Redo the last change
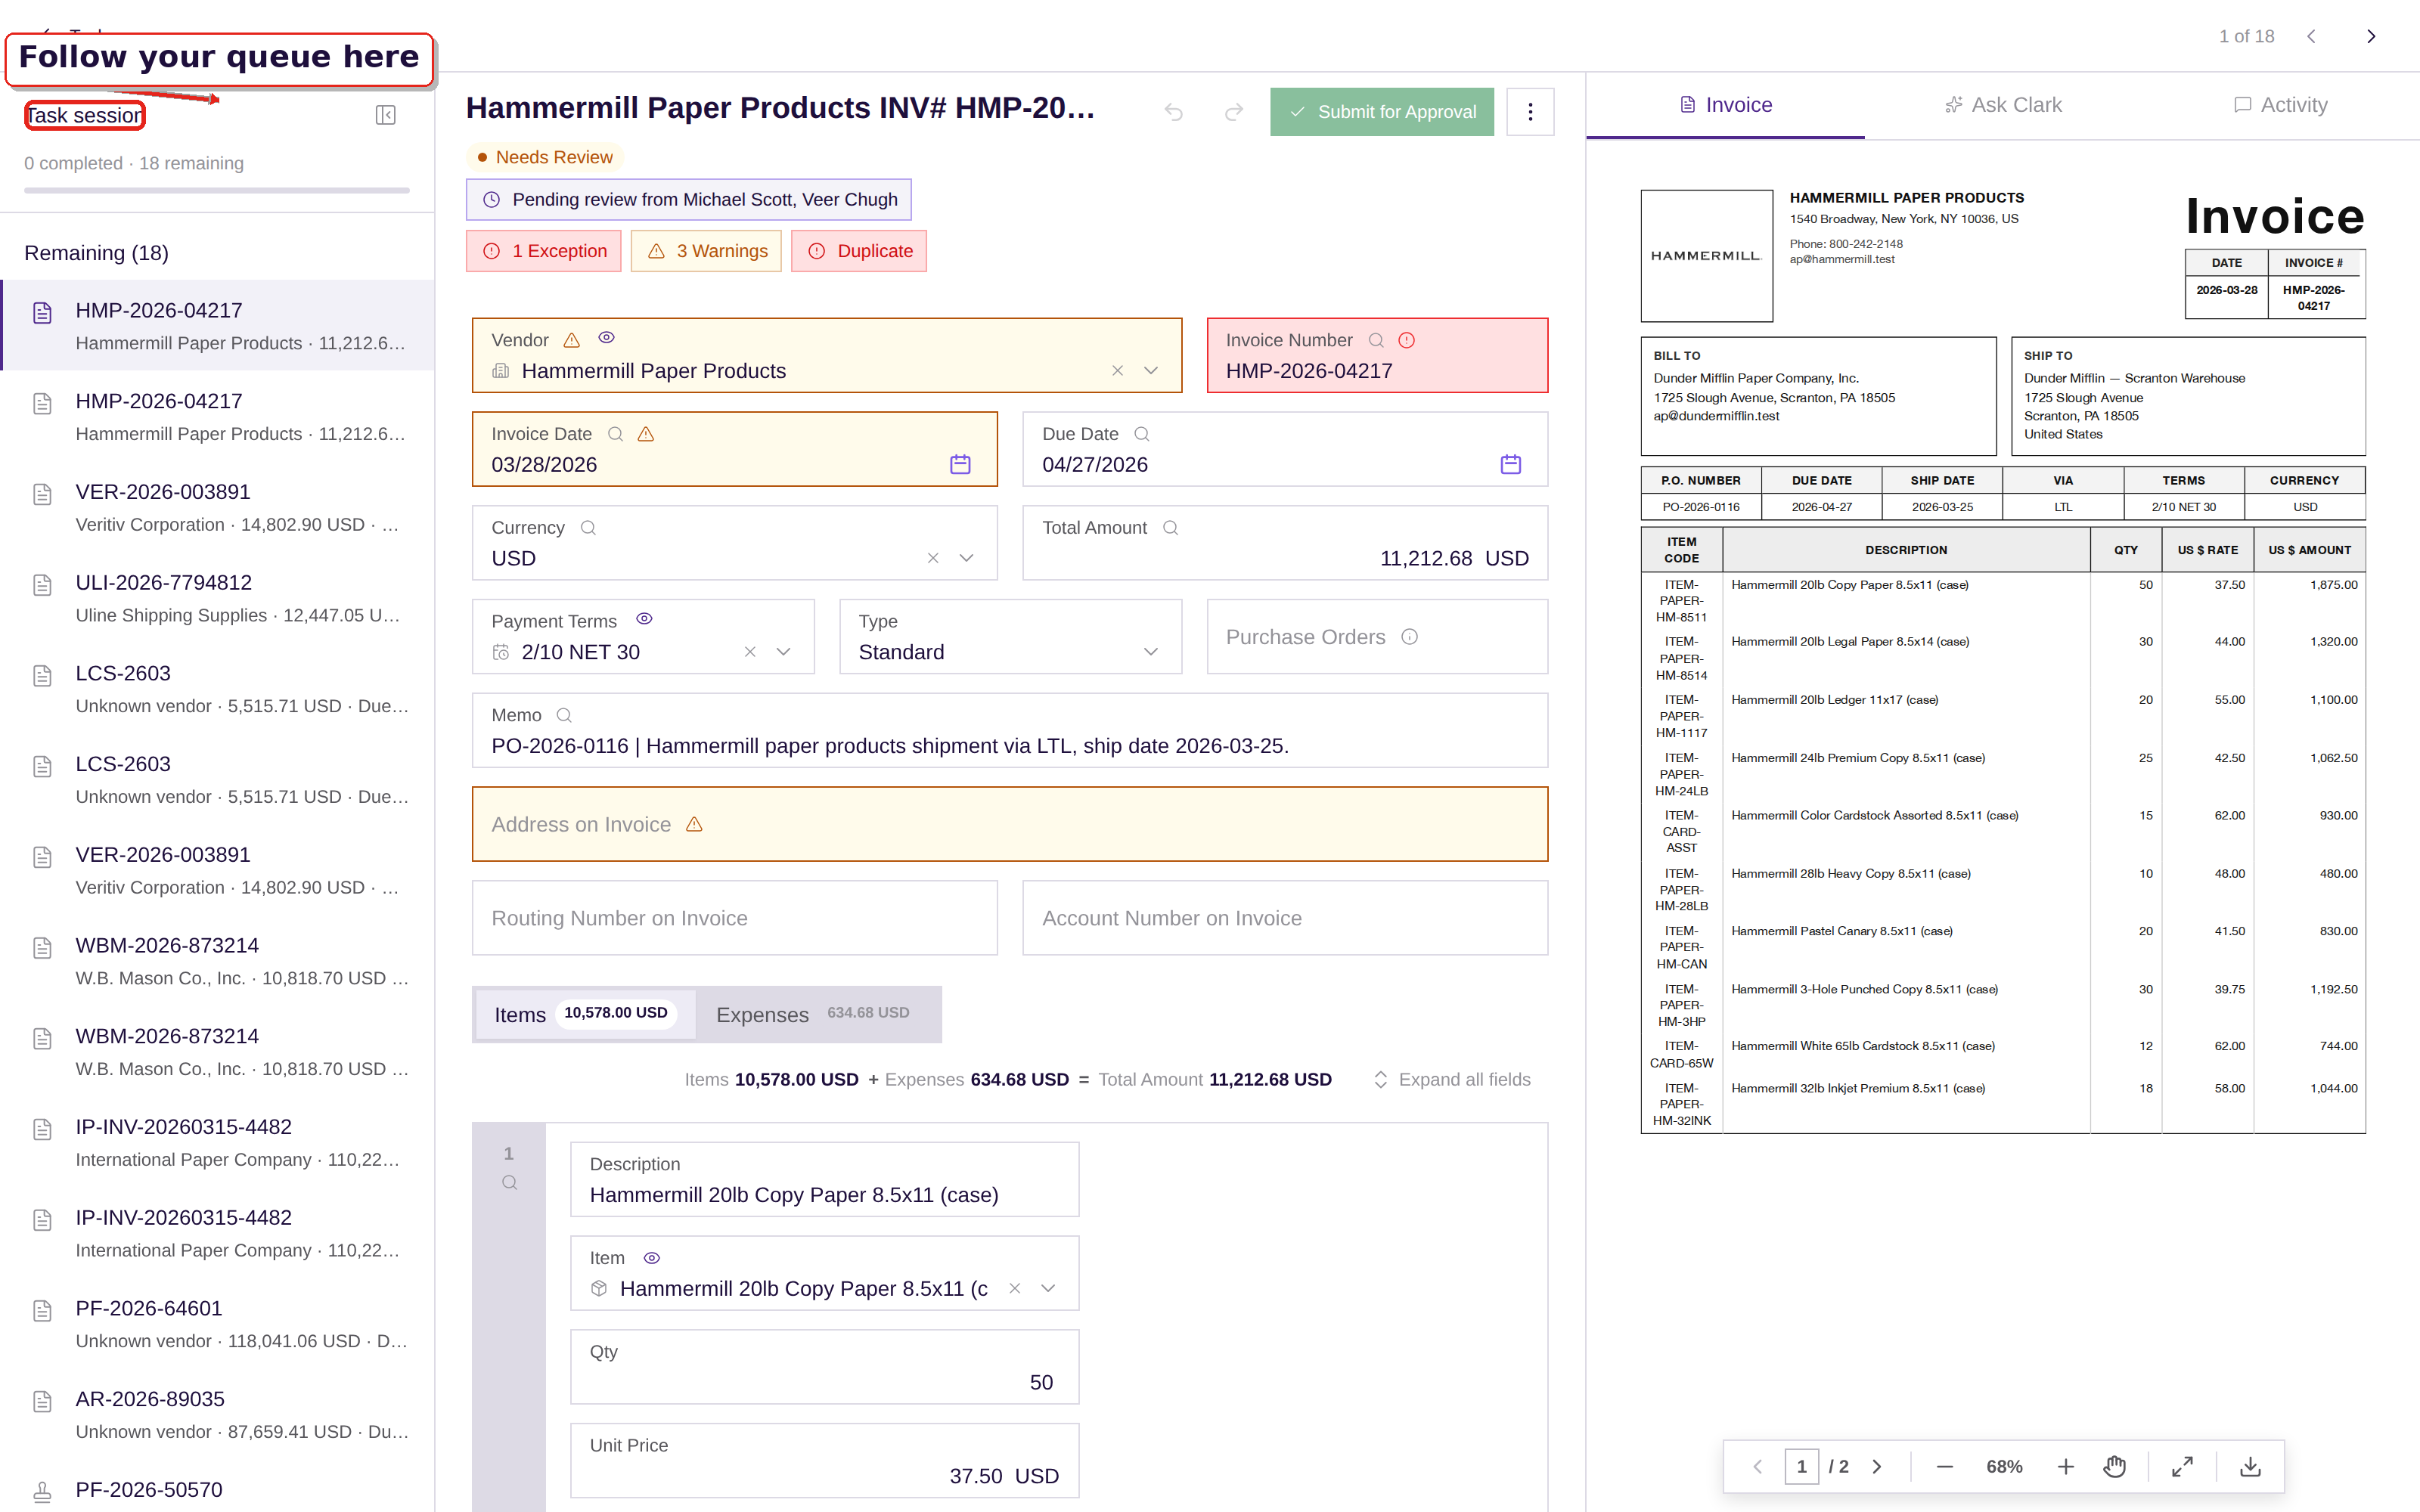Image resolution: width=2420 pixels, height=1512 pixels. click(1234, 112)
